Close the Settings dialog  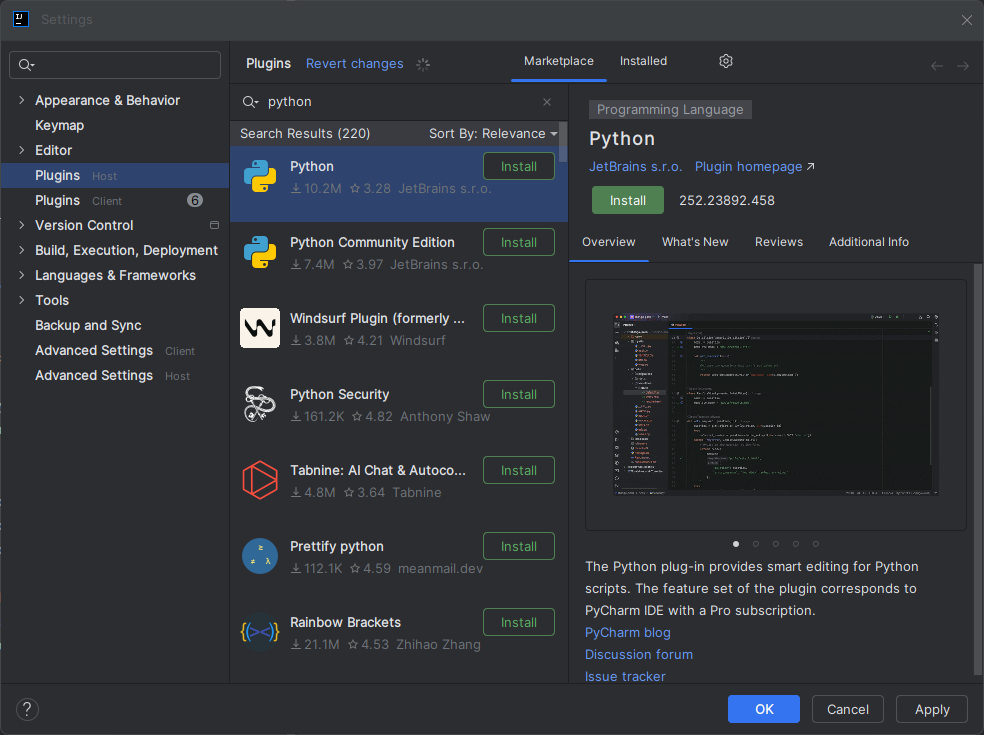(966, 19)
